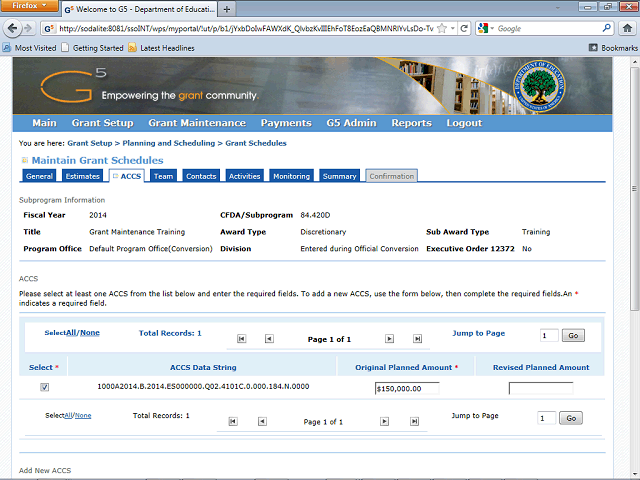
Task: Click upper Jump to Page field
Action: coord(549,336)
